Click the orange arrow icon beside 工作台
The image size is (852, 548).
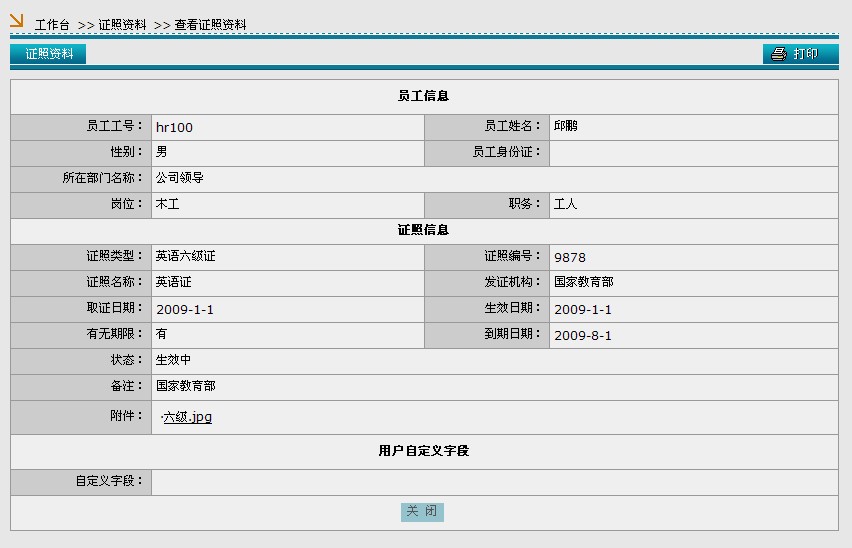click(16, 19)
